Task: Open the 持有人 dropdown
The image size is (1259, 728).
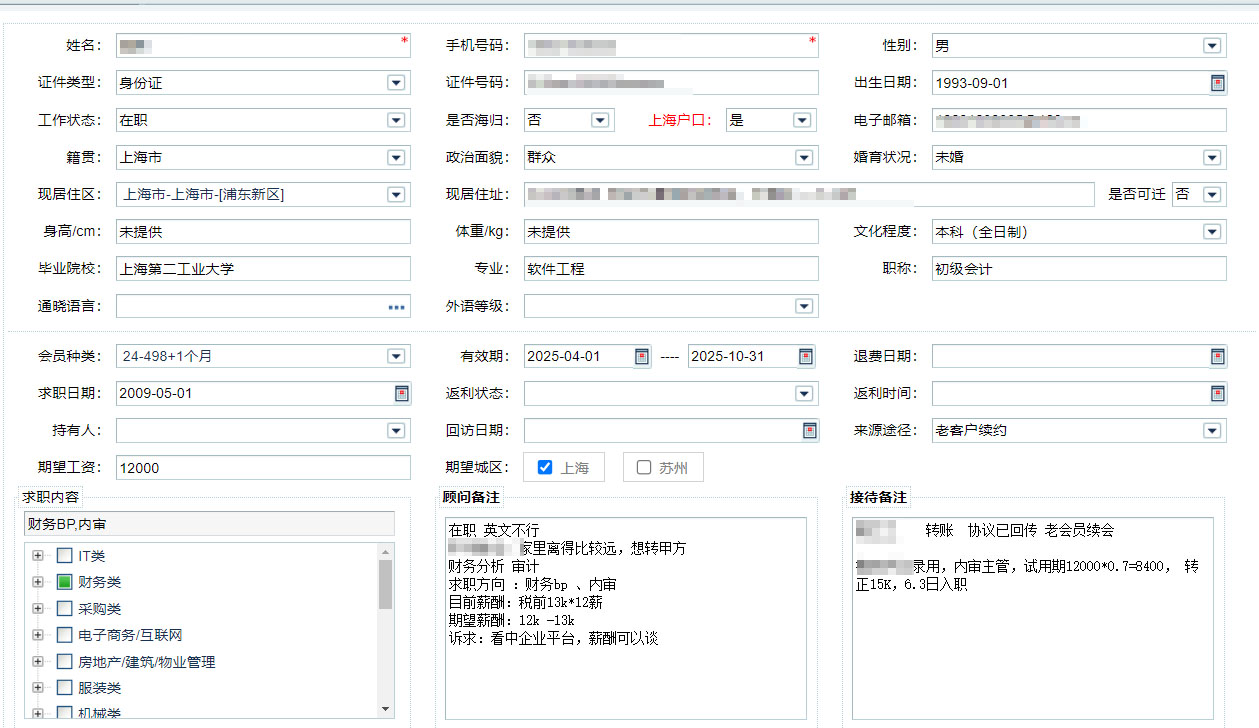Action: (x=396, y=430)
